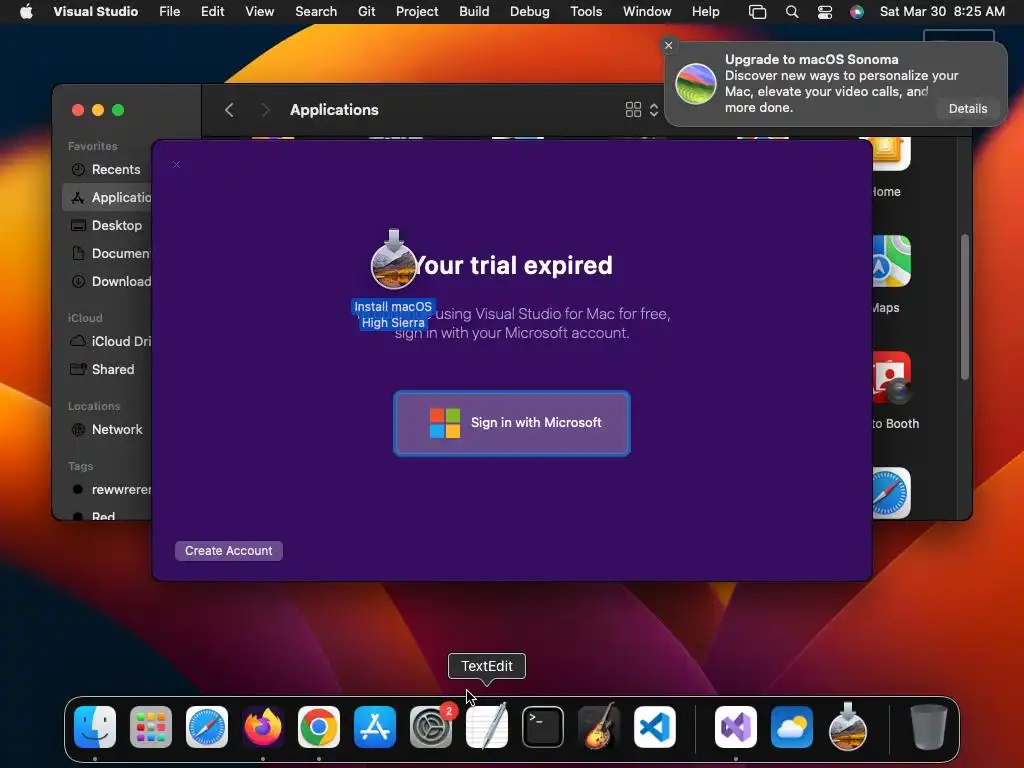Open Terminal from the Dock
The height and width of the screenshot is (768, 1024).
[543, 727]
